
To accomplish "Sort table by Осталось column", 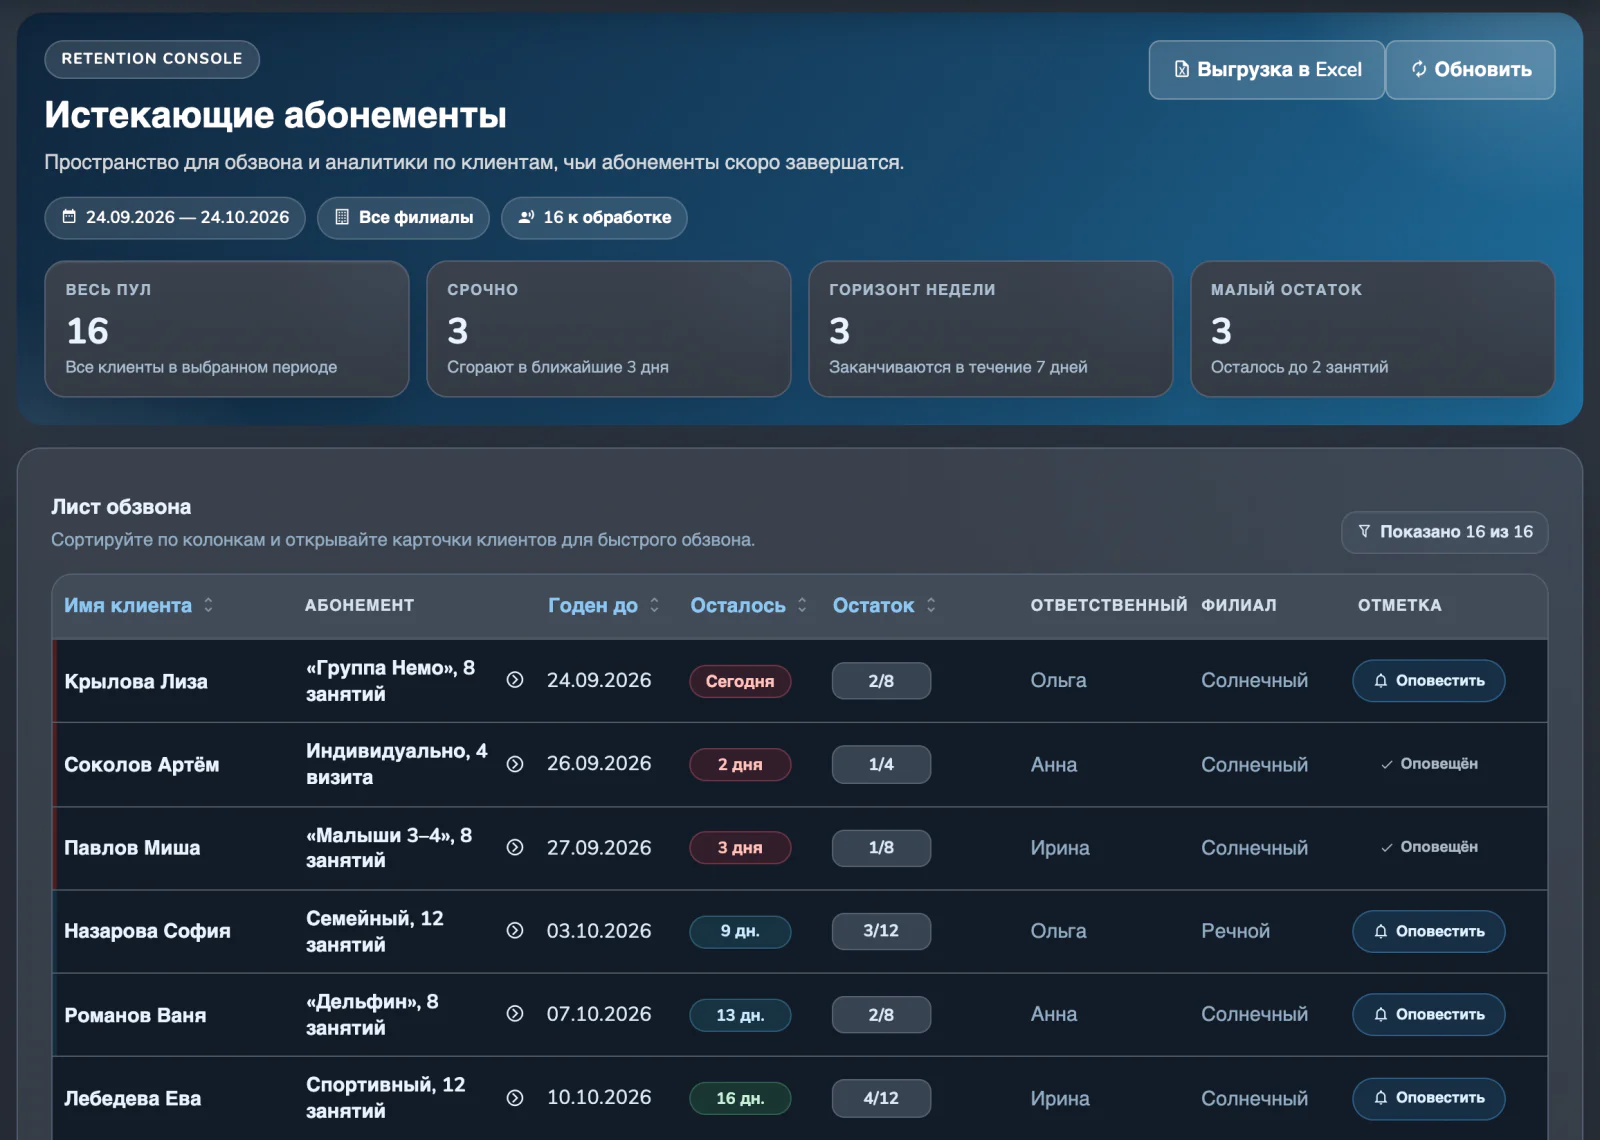I will click(738, 605).
